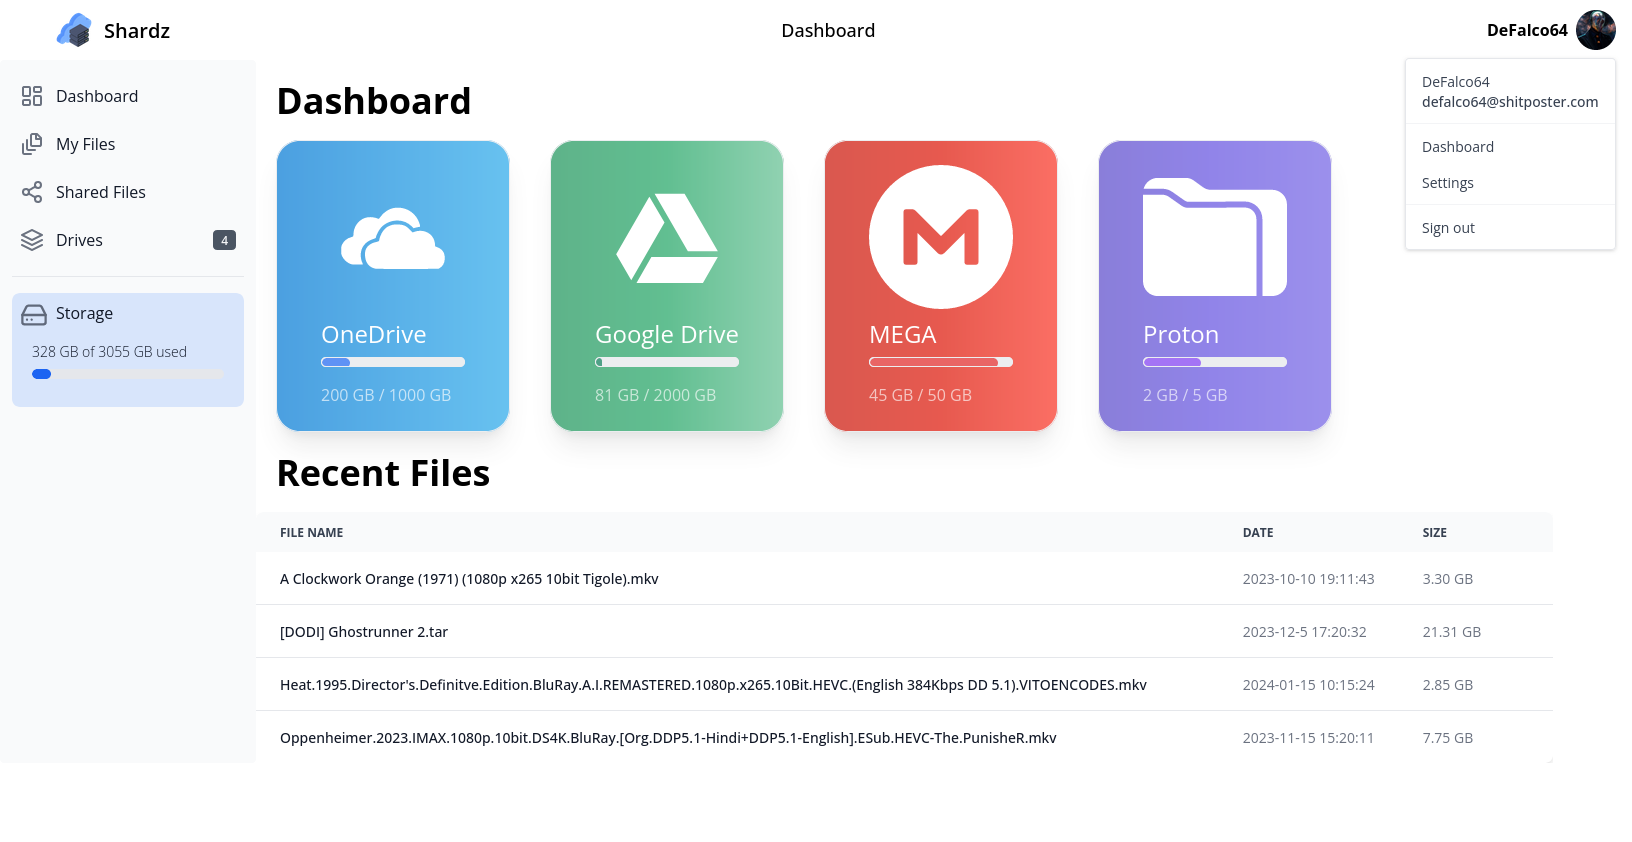Click the date 2023-10-10 19:11:43
The image size is (1632, 842).
(x=1309, y=579)
